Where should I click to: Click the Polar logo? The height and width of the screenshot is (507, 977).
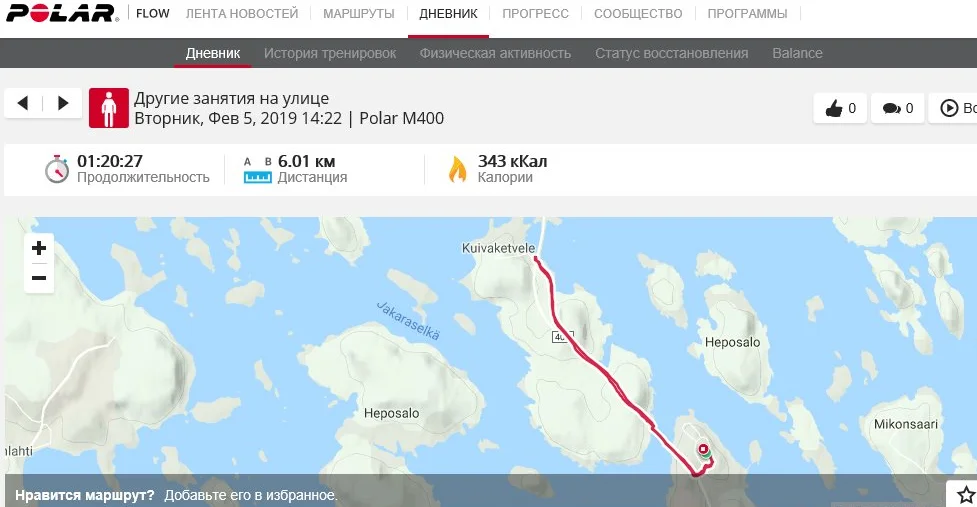(61, 13)
